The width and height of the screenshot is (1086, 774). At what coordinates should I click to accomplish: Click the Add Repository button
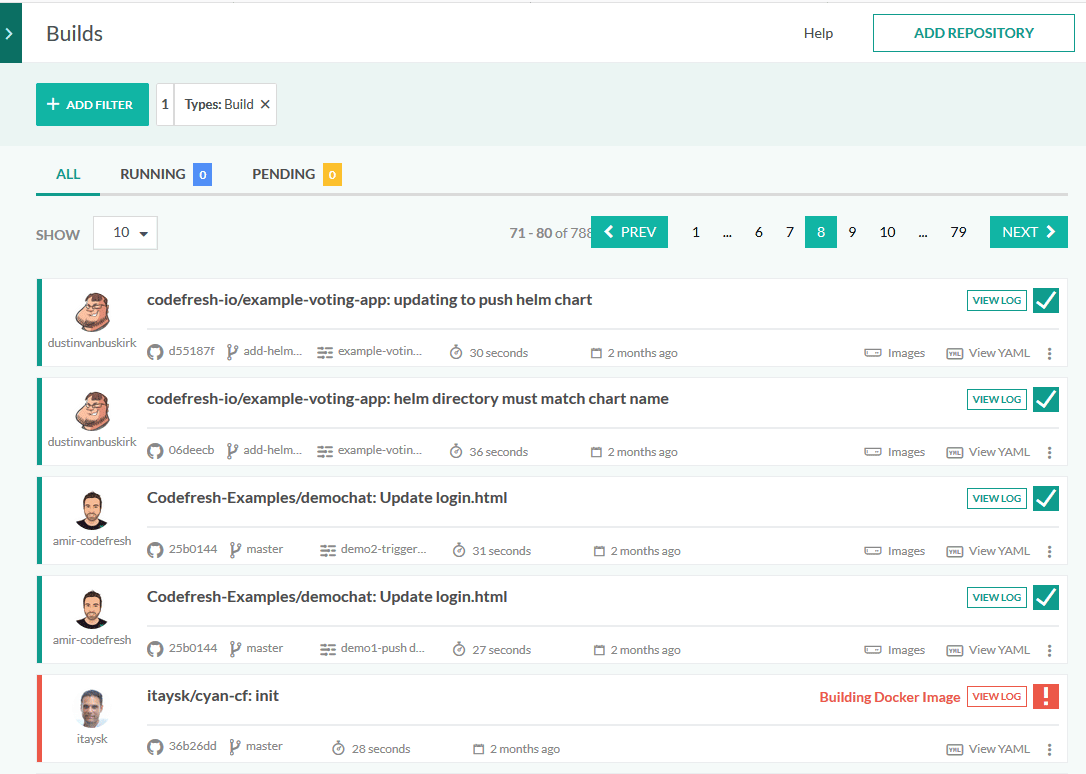tap(973, 33)
